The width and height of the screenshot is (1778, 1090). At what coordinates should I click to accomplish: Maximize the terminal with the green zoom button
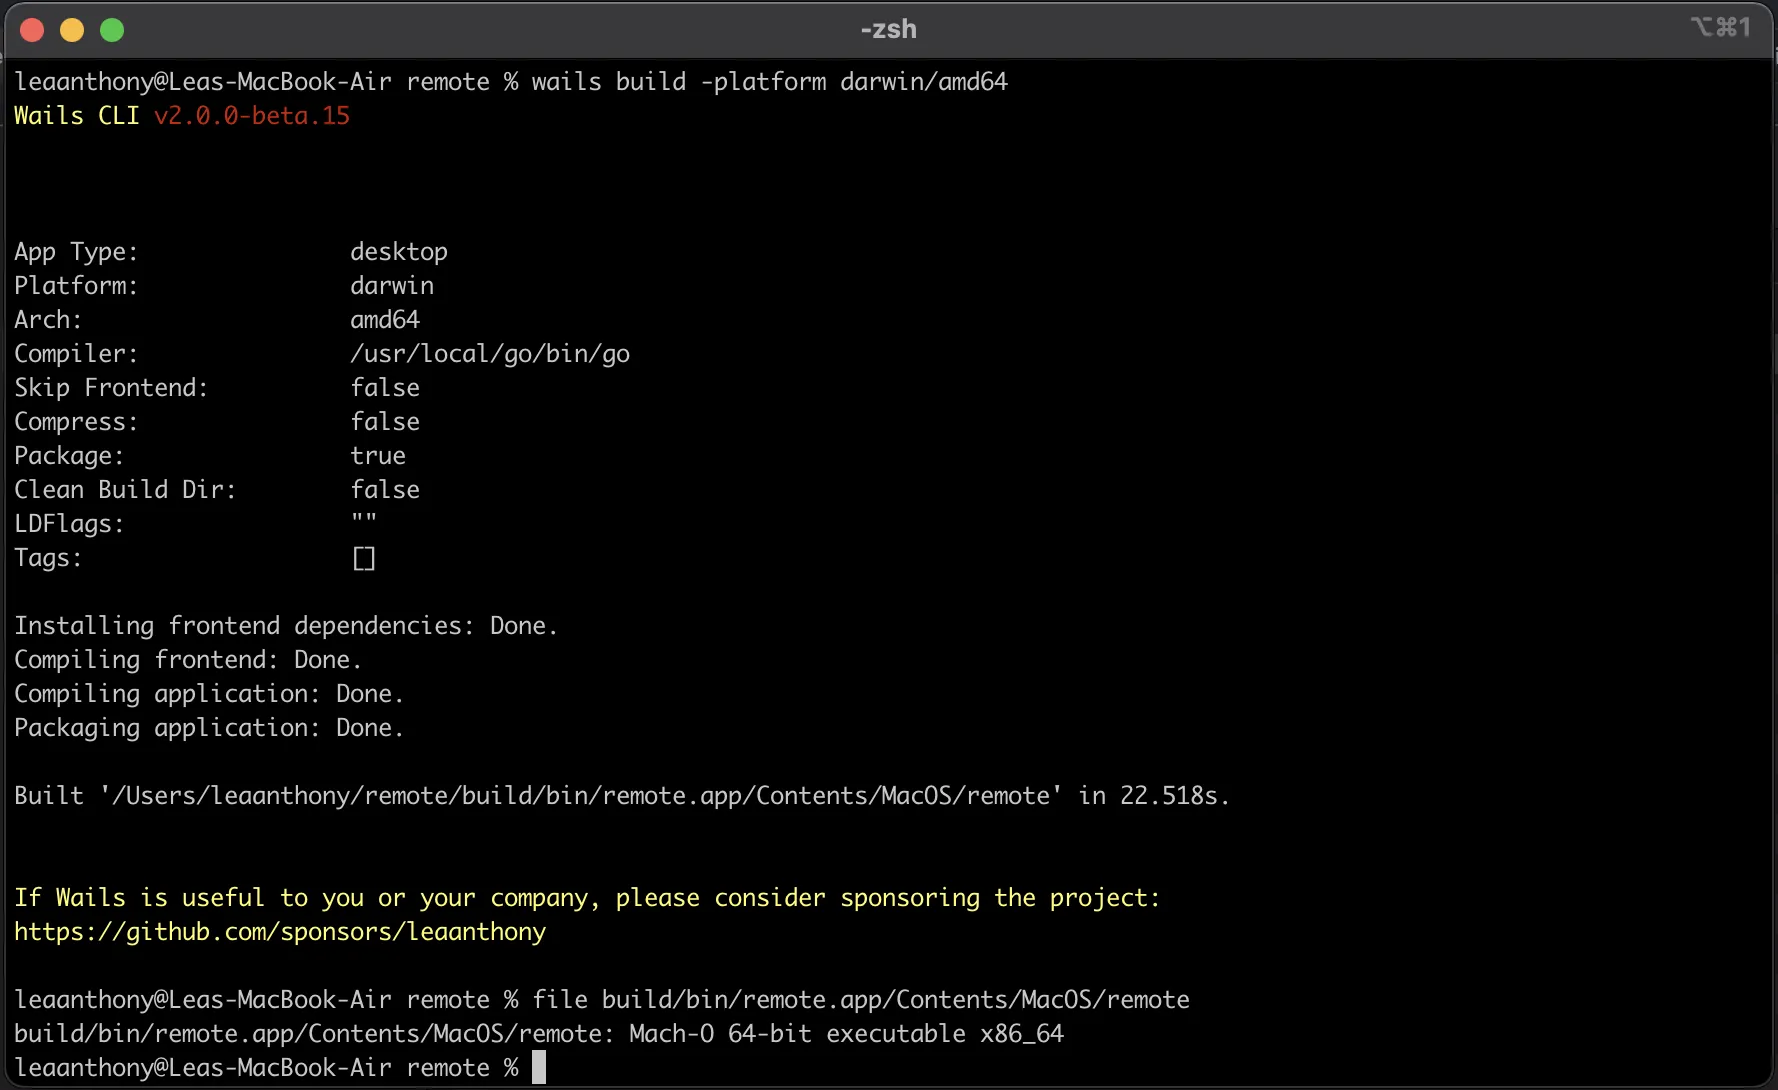111,29
